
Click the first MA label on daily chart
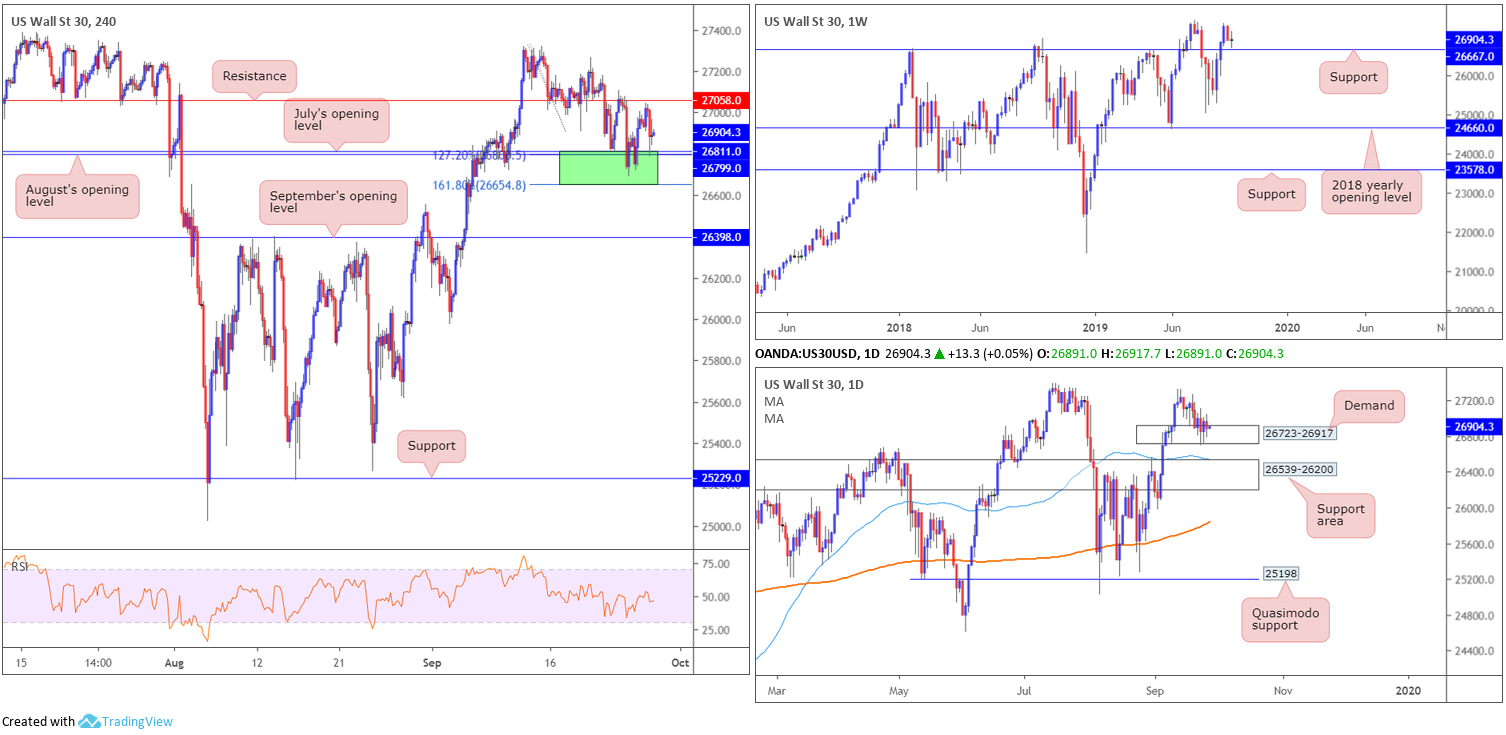pos(773,401)
